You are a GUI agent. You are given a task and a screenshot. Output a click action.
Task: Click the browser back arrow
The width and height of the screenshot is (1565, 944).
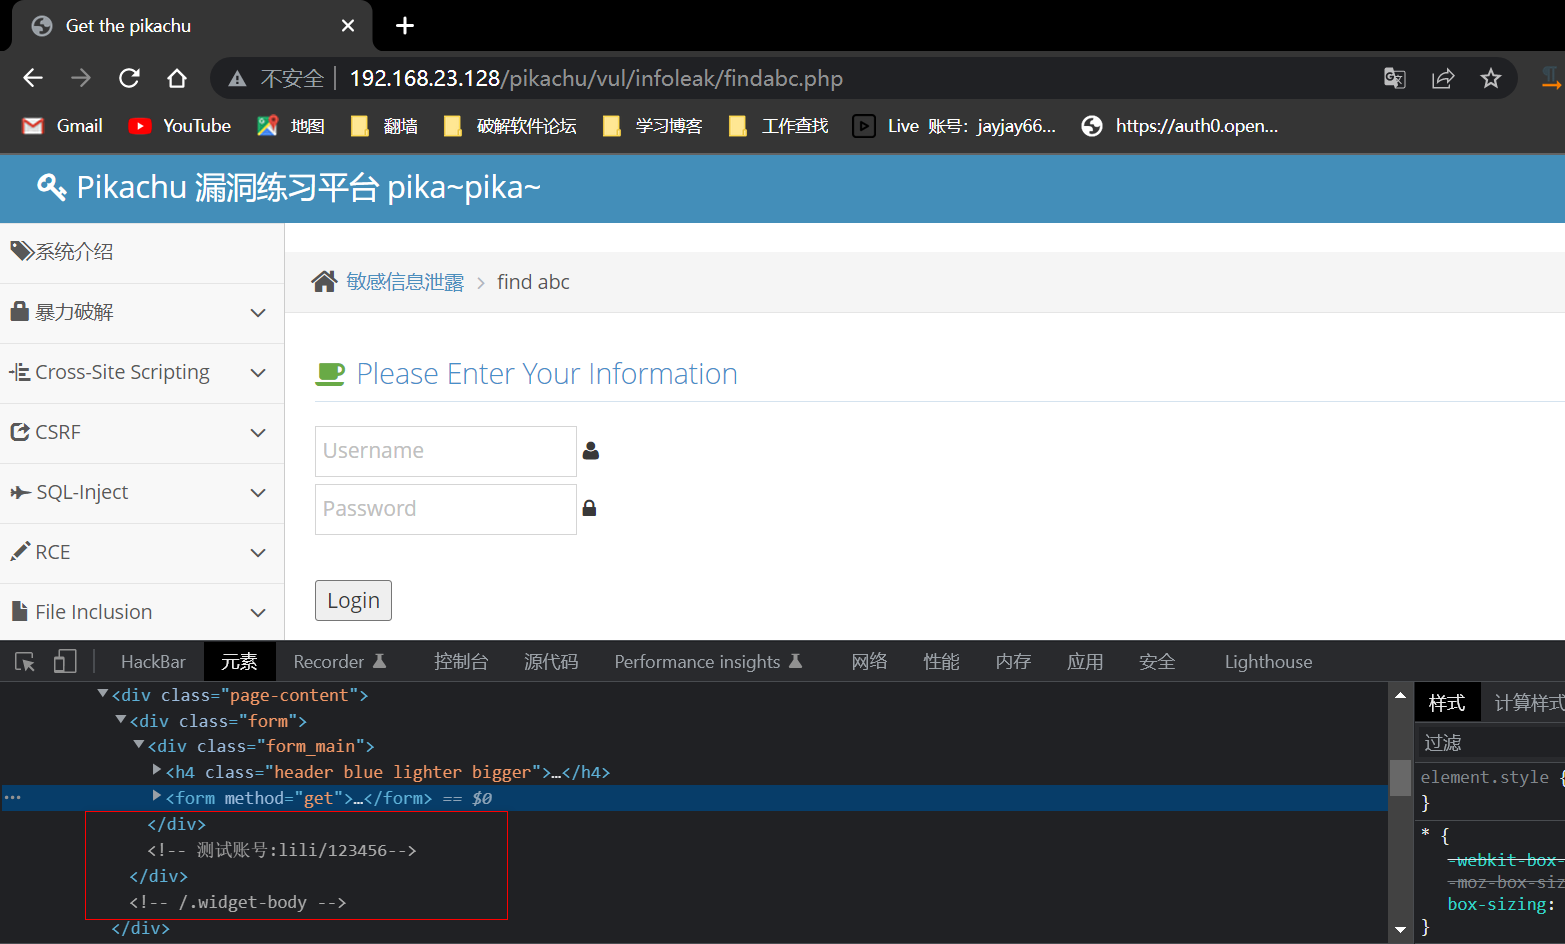tap(33, 78)
